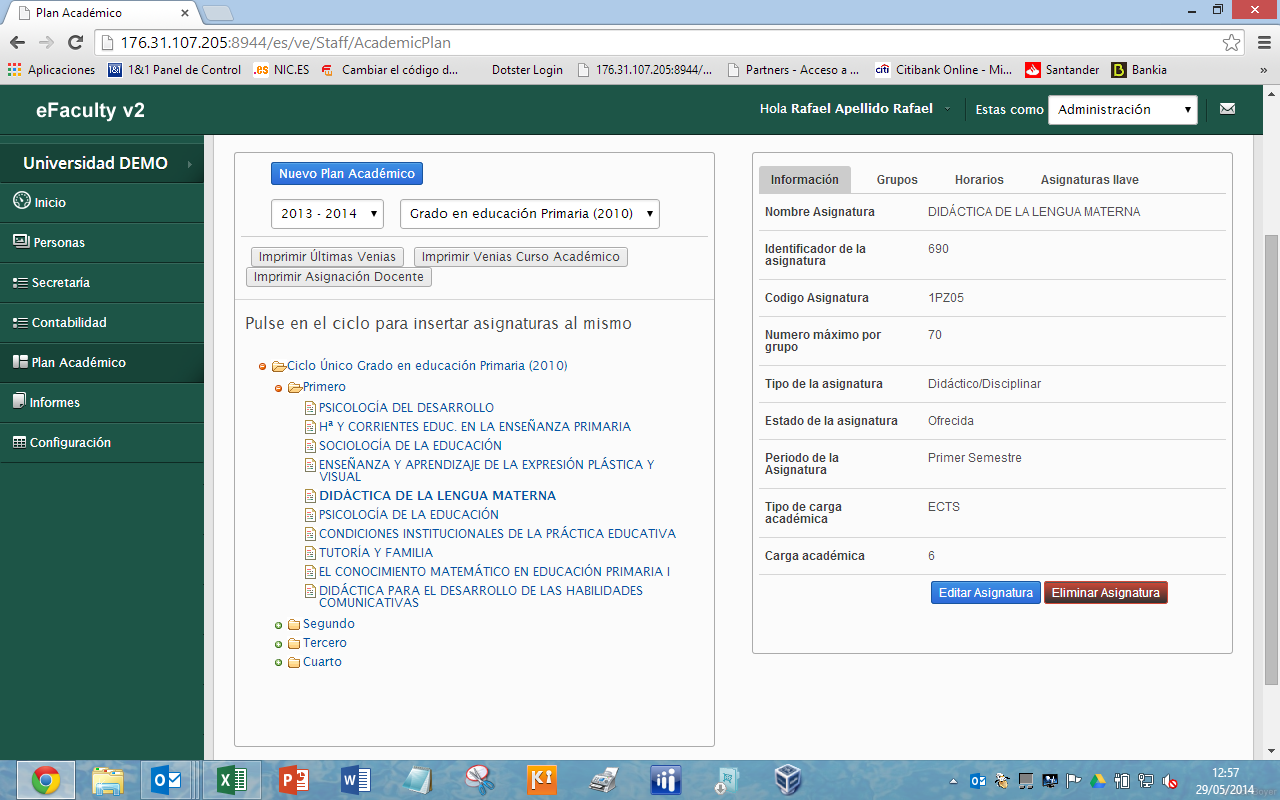1280x800 pixels.
Task: Click the Personas icon in sidebar
Action: [20, 242]
